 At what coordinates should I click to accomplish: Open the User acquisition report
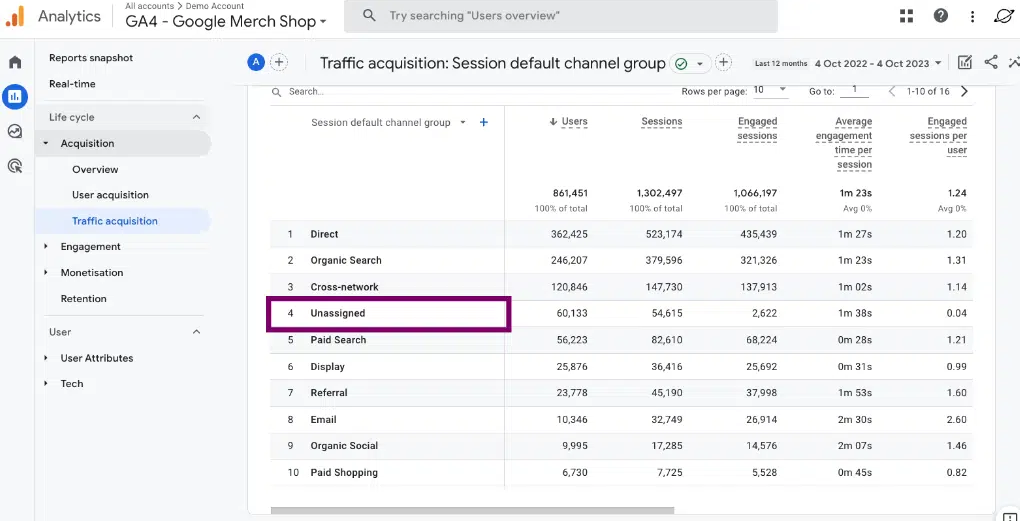[110, 195]
